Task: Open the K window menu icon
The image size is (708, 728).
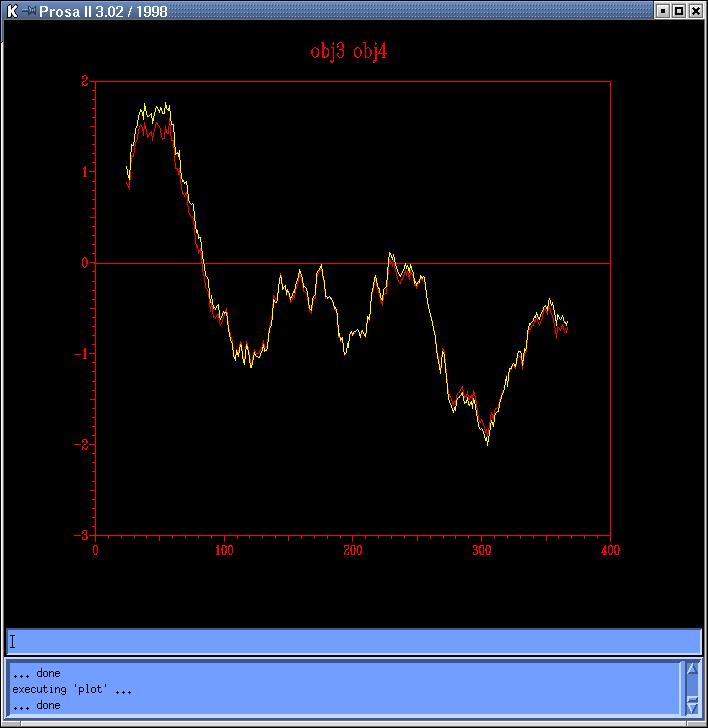Action: pos(11,11)
